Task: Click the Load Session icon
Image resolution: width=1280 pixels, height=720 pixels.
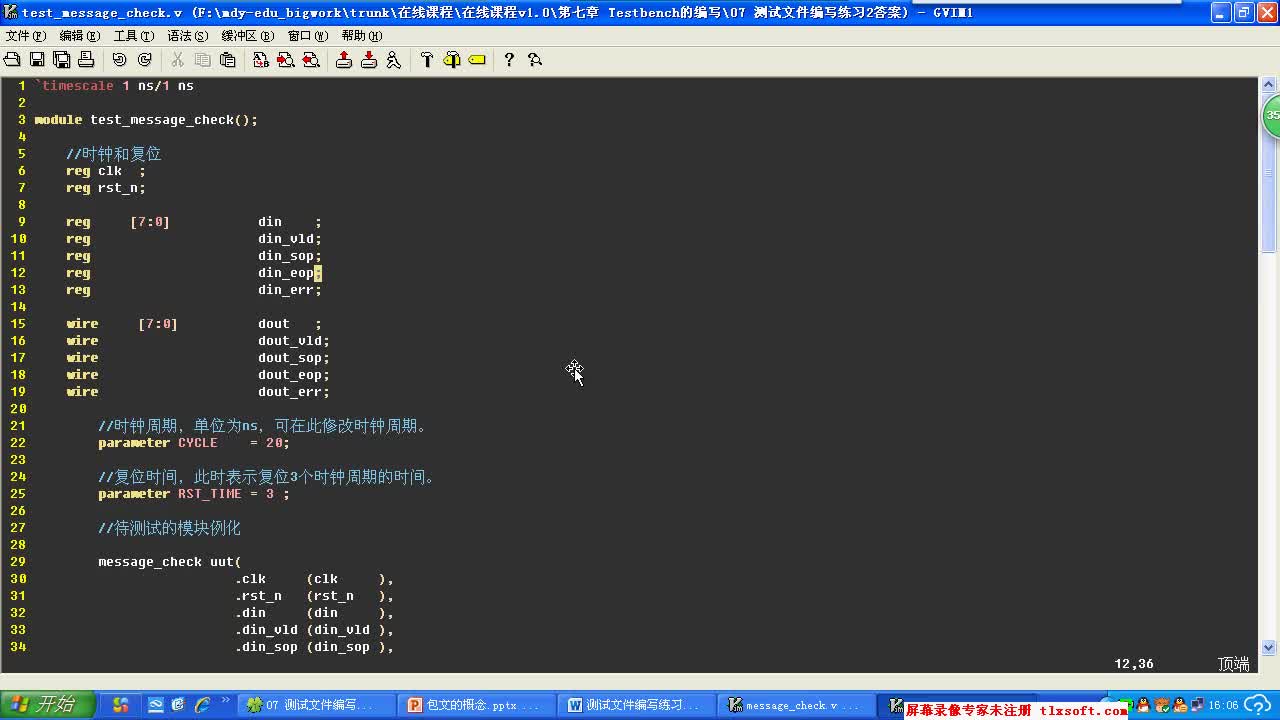Action: click(344, 60)
